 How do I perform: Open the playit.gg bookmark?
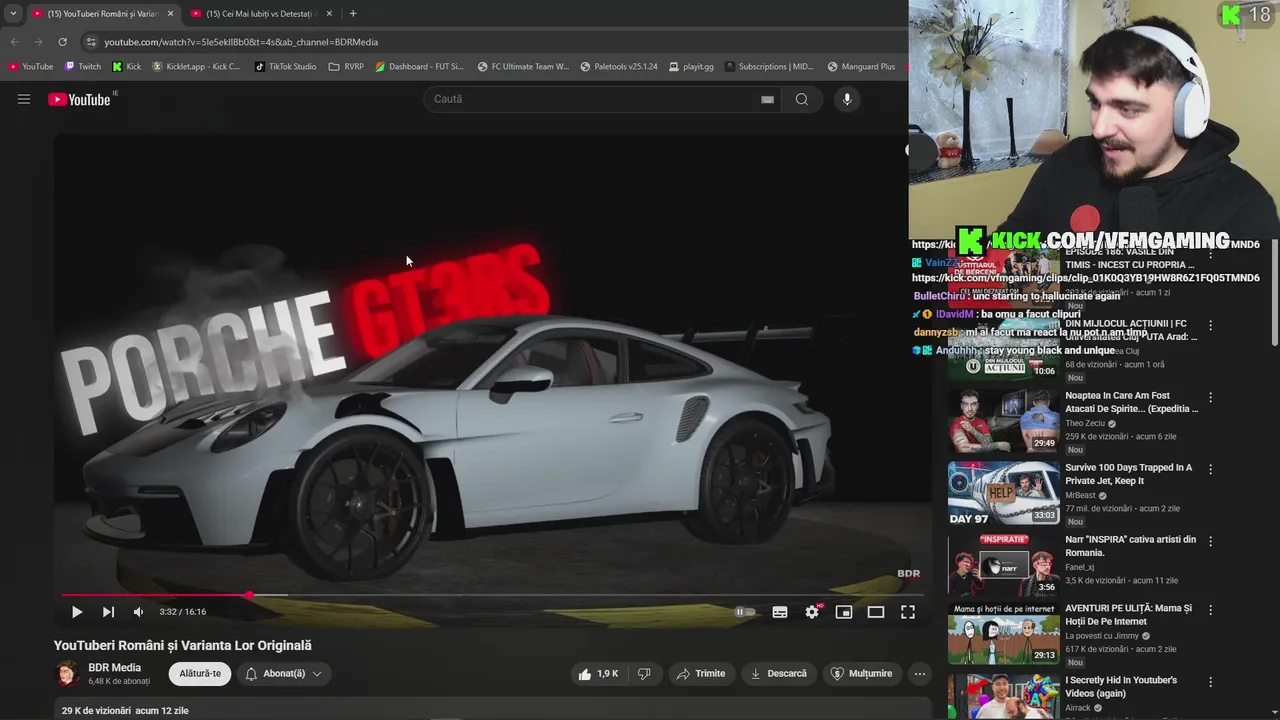691,67
